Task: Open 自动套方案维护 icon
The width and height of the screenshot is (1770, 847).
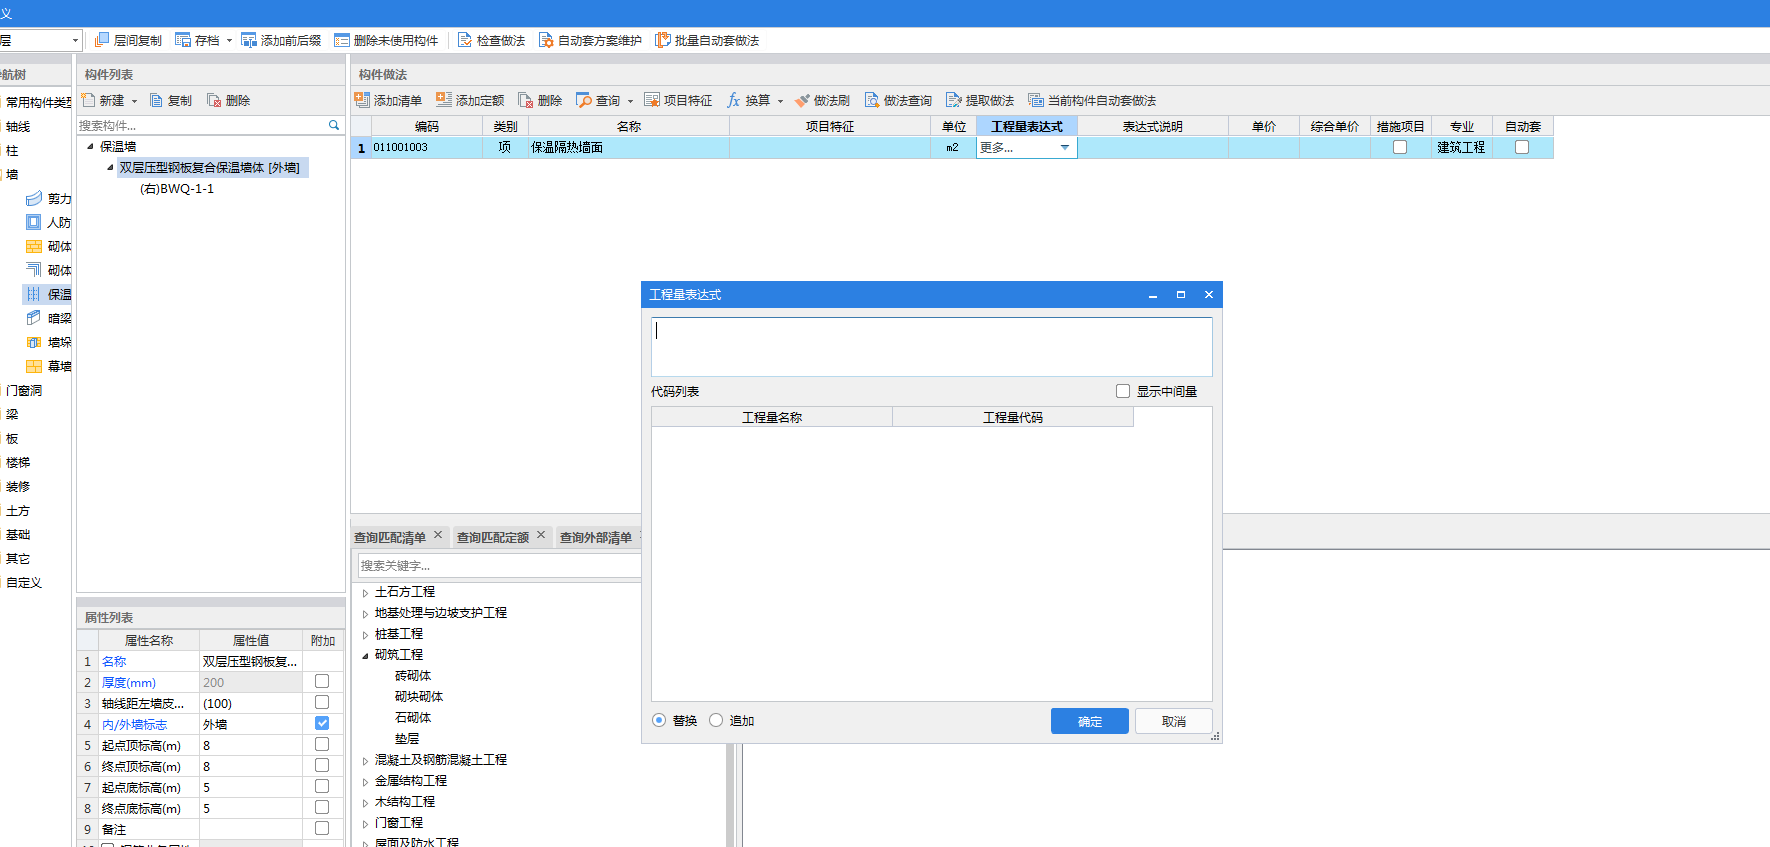Action: click(546, 40)
